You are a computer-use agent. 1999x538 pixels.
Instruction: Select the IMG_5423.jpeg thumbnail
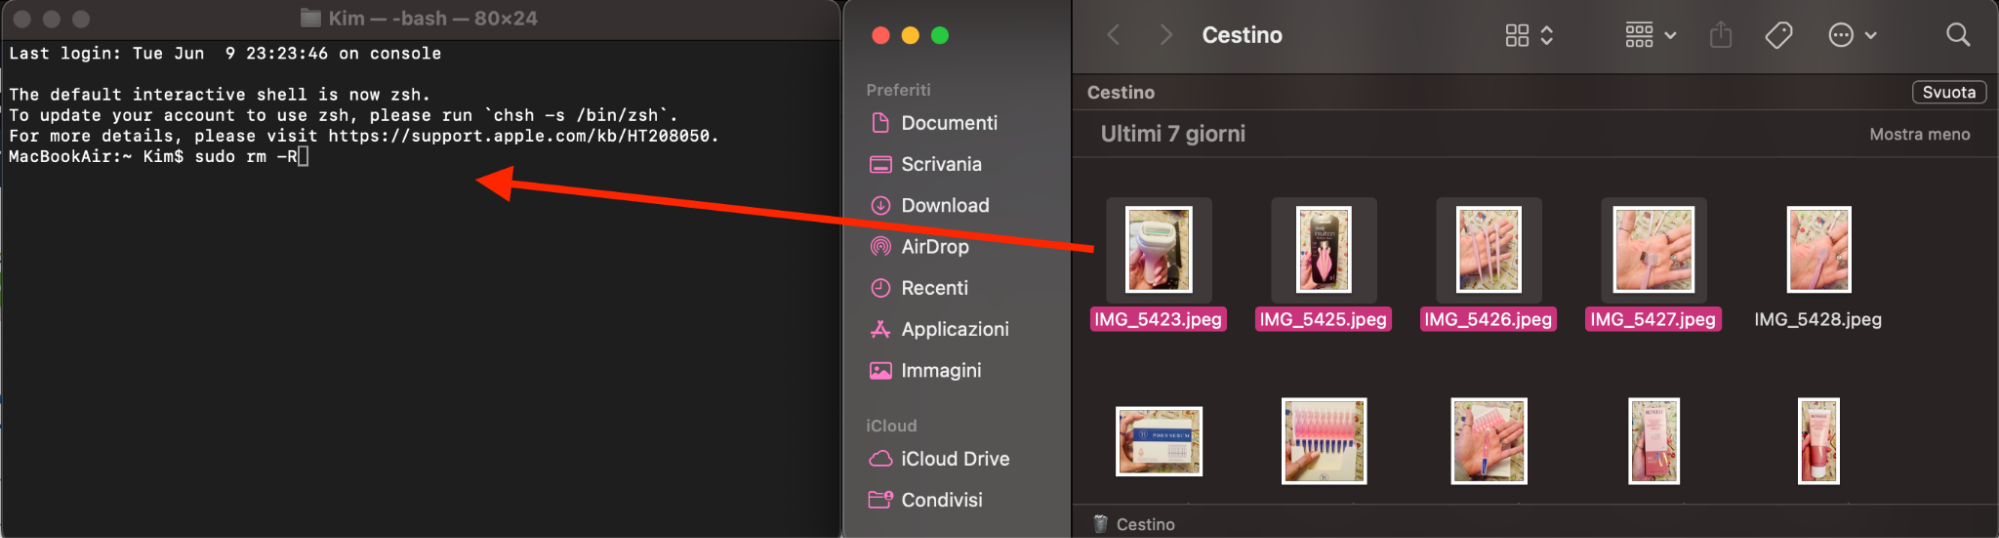coord(1158,250)
